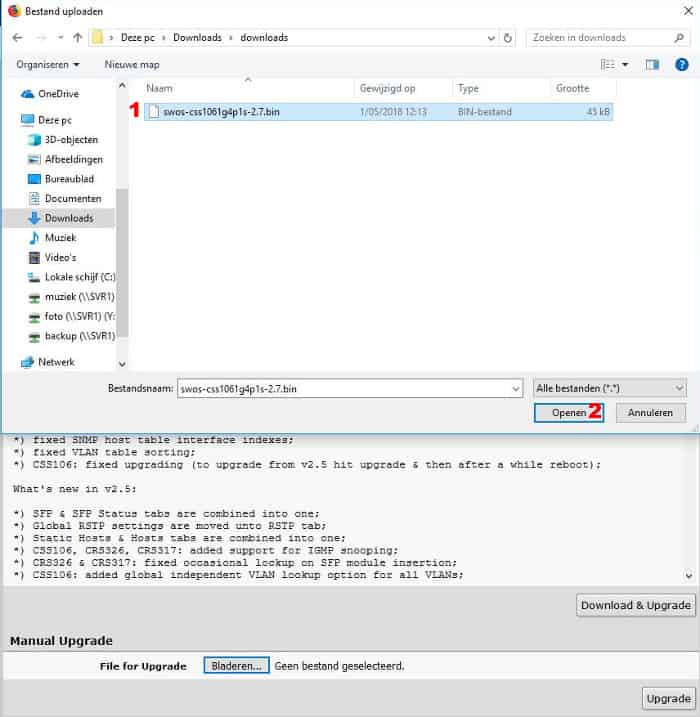
Task: Toggle the preview pane icon
Action: tap(652, 64)
